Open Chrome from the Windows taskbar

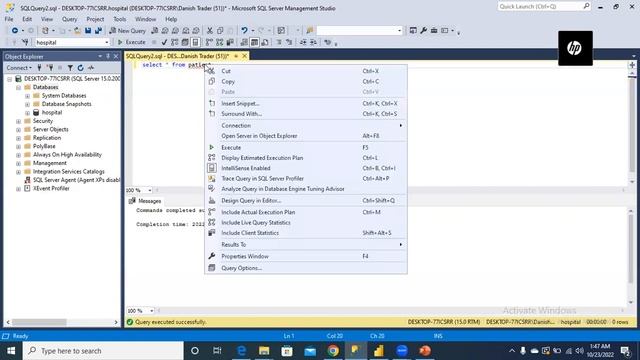coord(333,351)
